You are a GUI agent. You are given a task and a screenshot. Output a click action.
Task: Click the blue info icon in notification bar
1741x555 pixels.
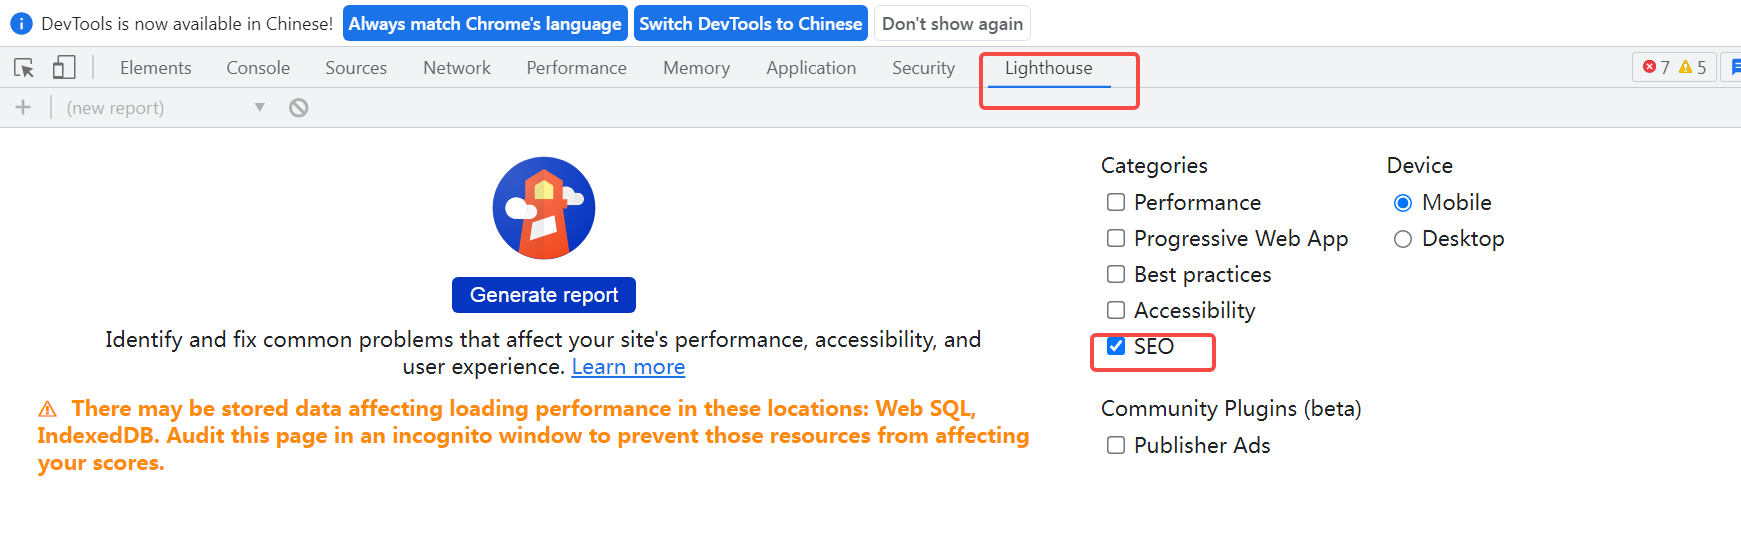point(21,23)
